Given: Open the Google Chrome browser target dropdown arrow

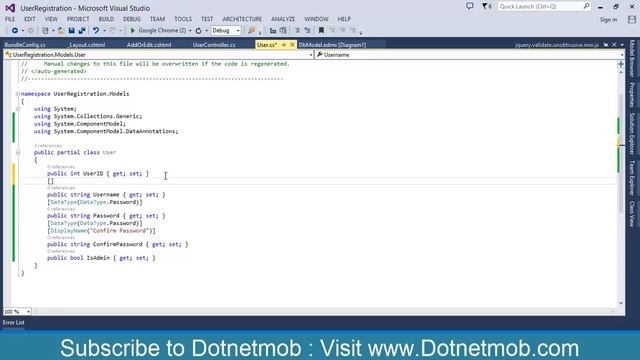Looking at the screenshot, I should coord(190,31).
